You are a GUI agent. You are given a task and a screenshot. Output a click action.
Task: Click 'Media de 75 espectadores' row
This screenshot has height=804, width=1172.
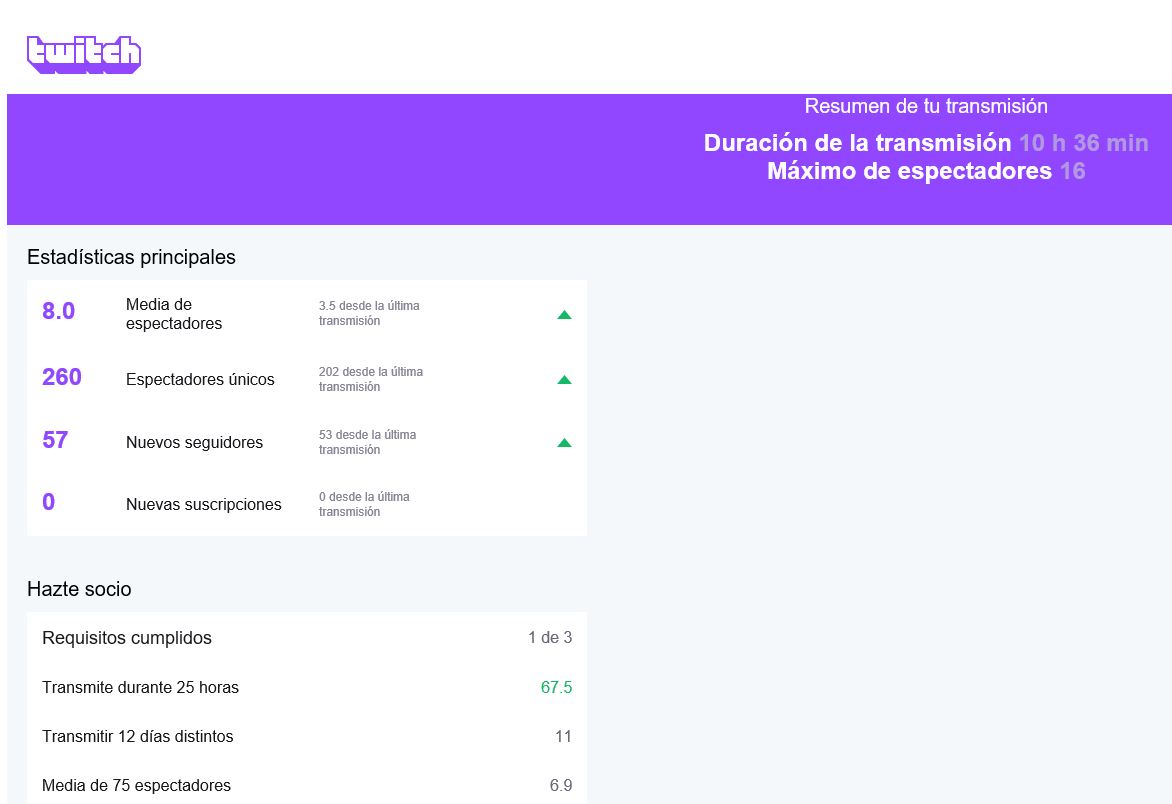point(306,785)
